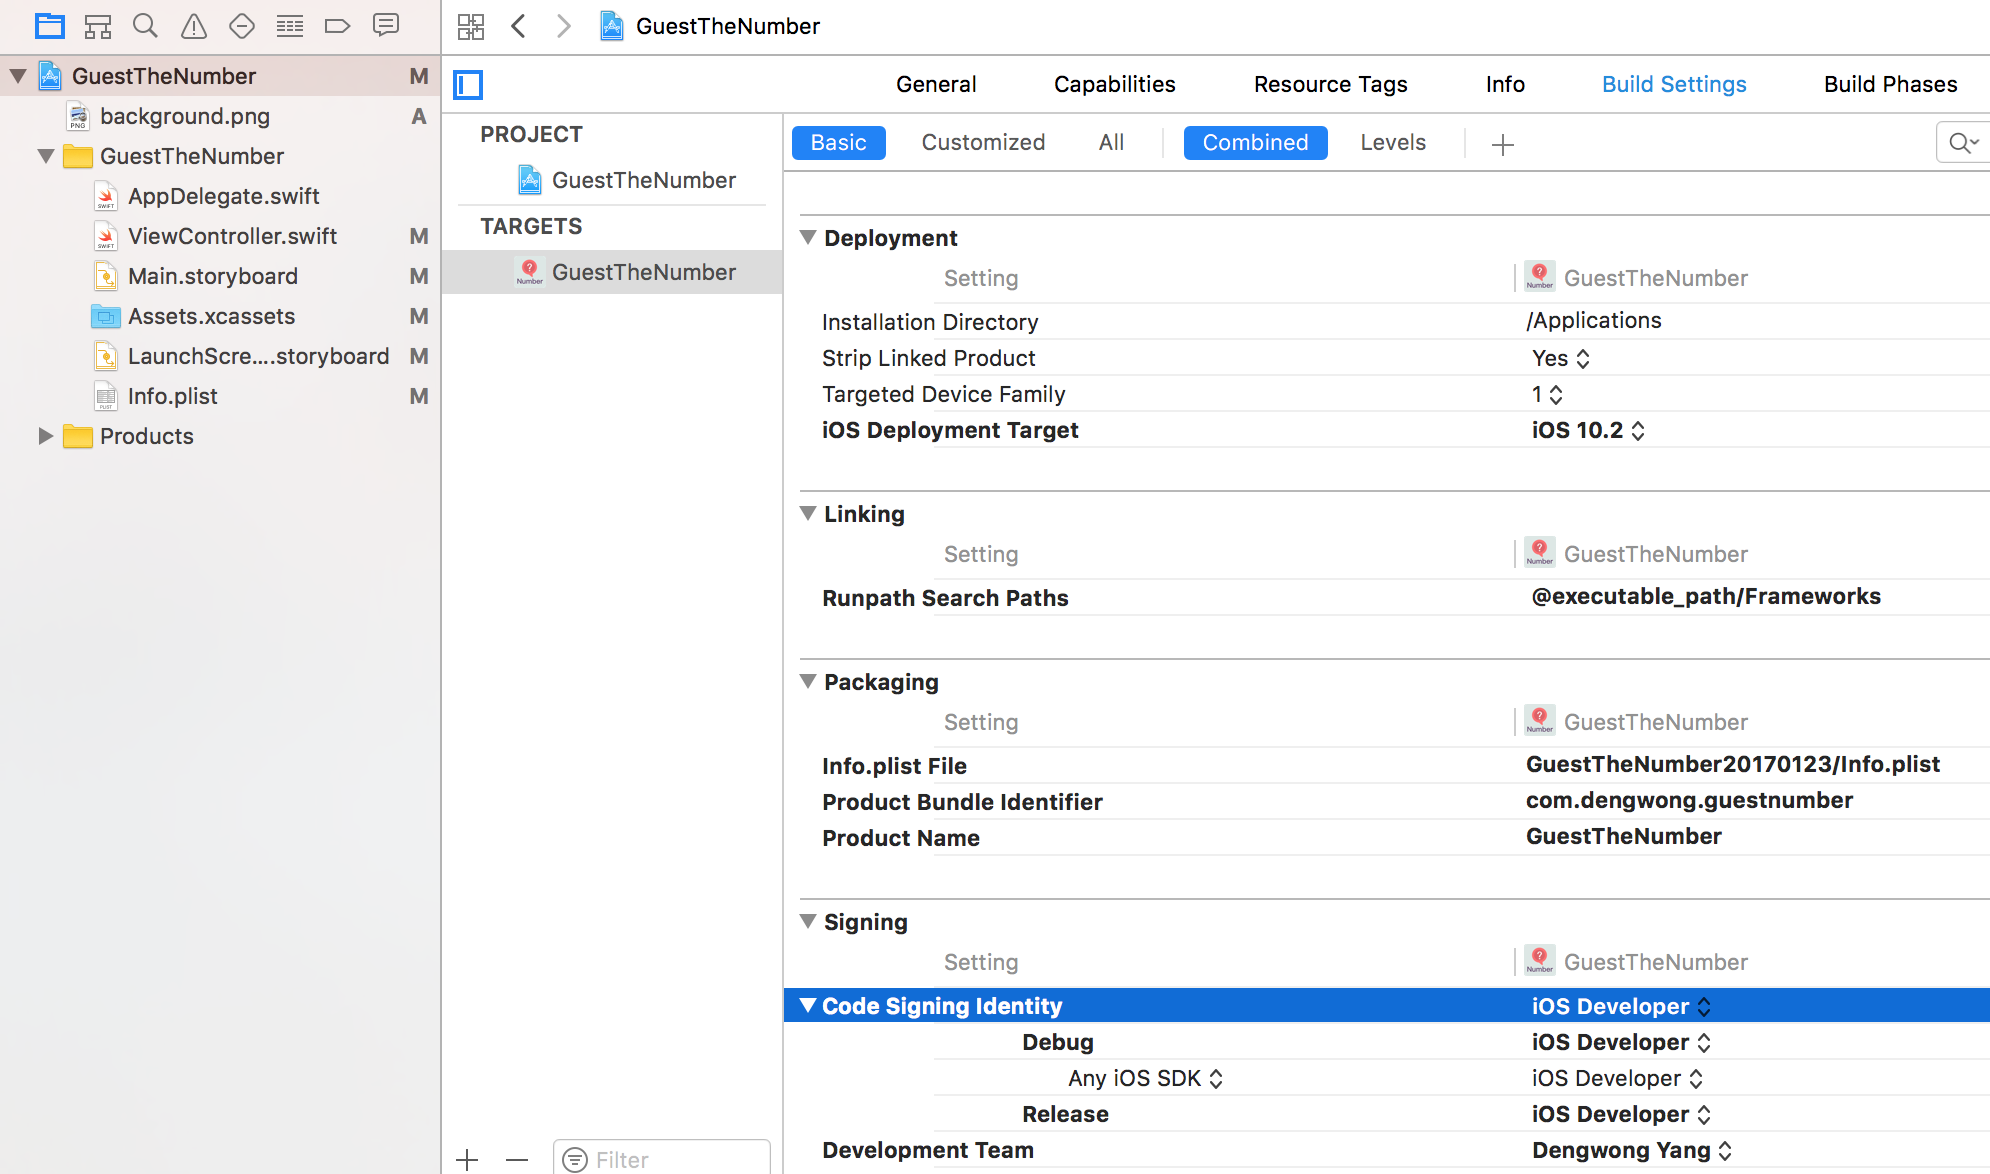The width and height of the screenshot is (1990, 1174).
Task: Collapse the GuestTheNumber yellow folder group
Action: point(46,156)
